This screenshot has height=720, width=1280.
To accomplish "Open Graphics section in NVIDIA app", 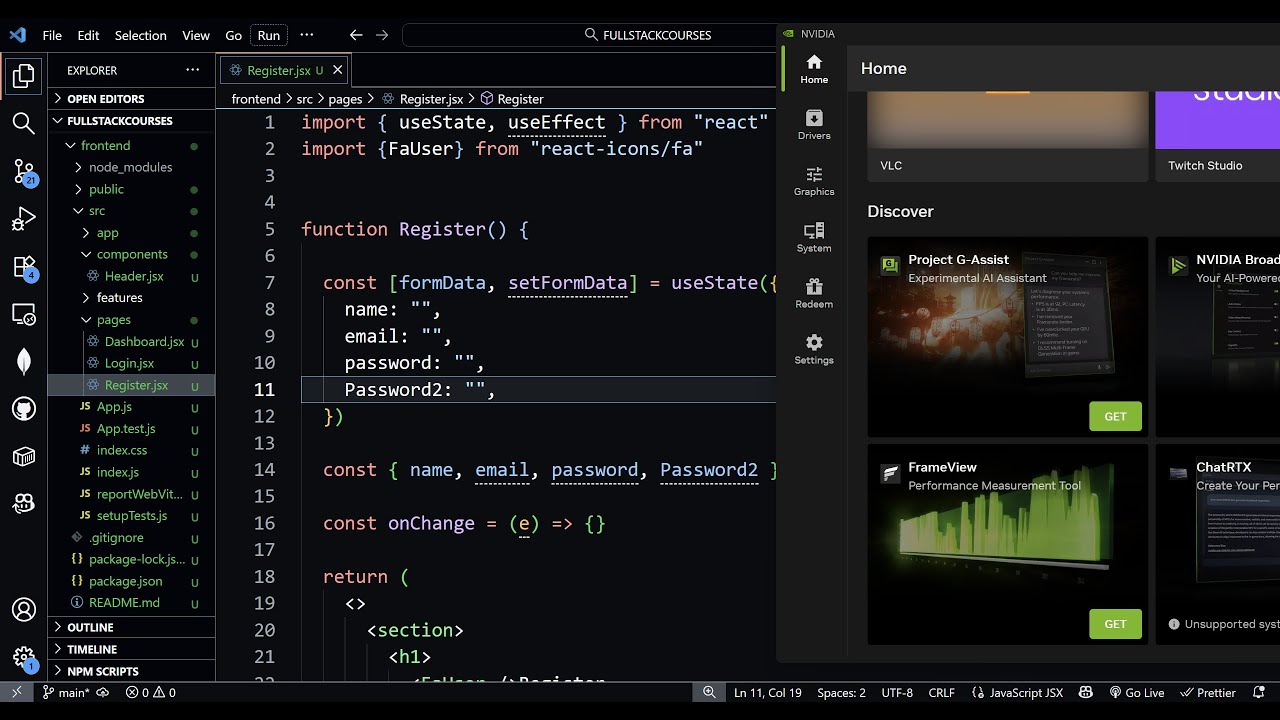I will (x=814, y=181).
